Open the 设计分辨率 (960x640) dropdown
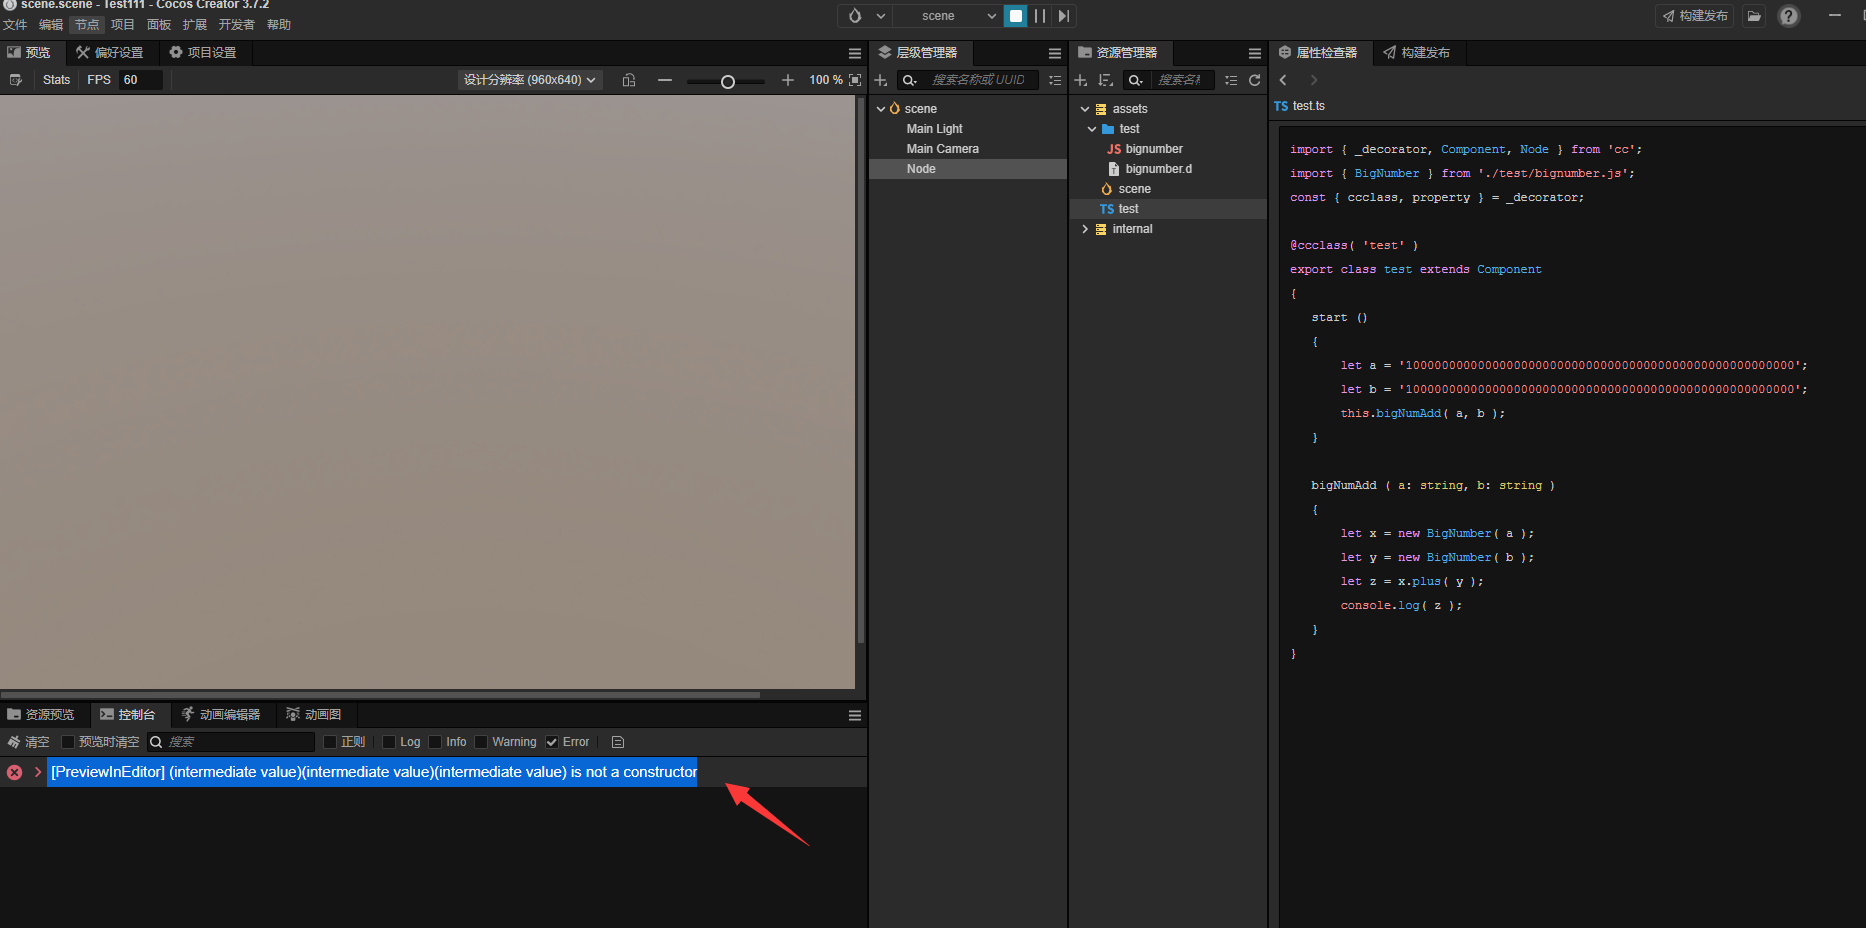This screenshot has width=1866, height=928. (530, 80)
